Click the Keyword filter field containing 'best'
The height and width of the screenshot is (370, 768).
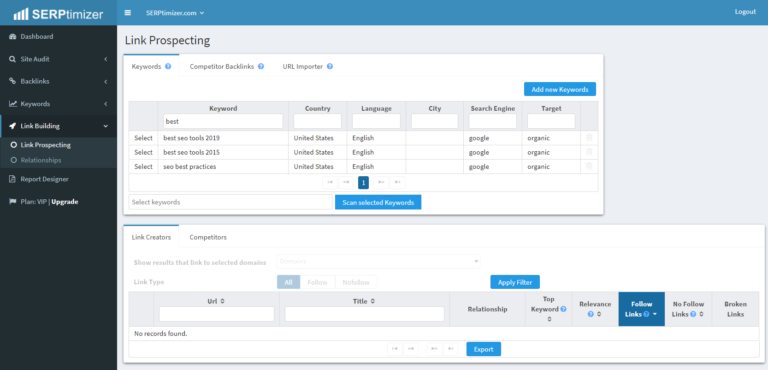coord(223,121)
